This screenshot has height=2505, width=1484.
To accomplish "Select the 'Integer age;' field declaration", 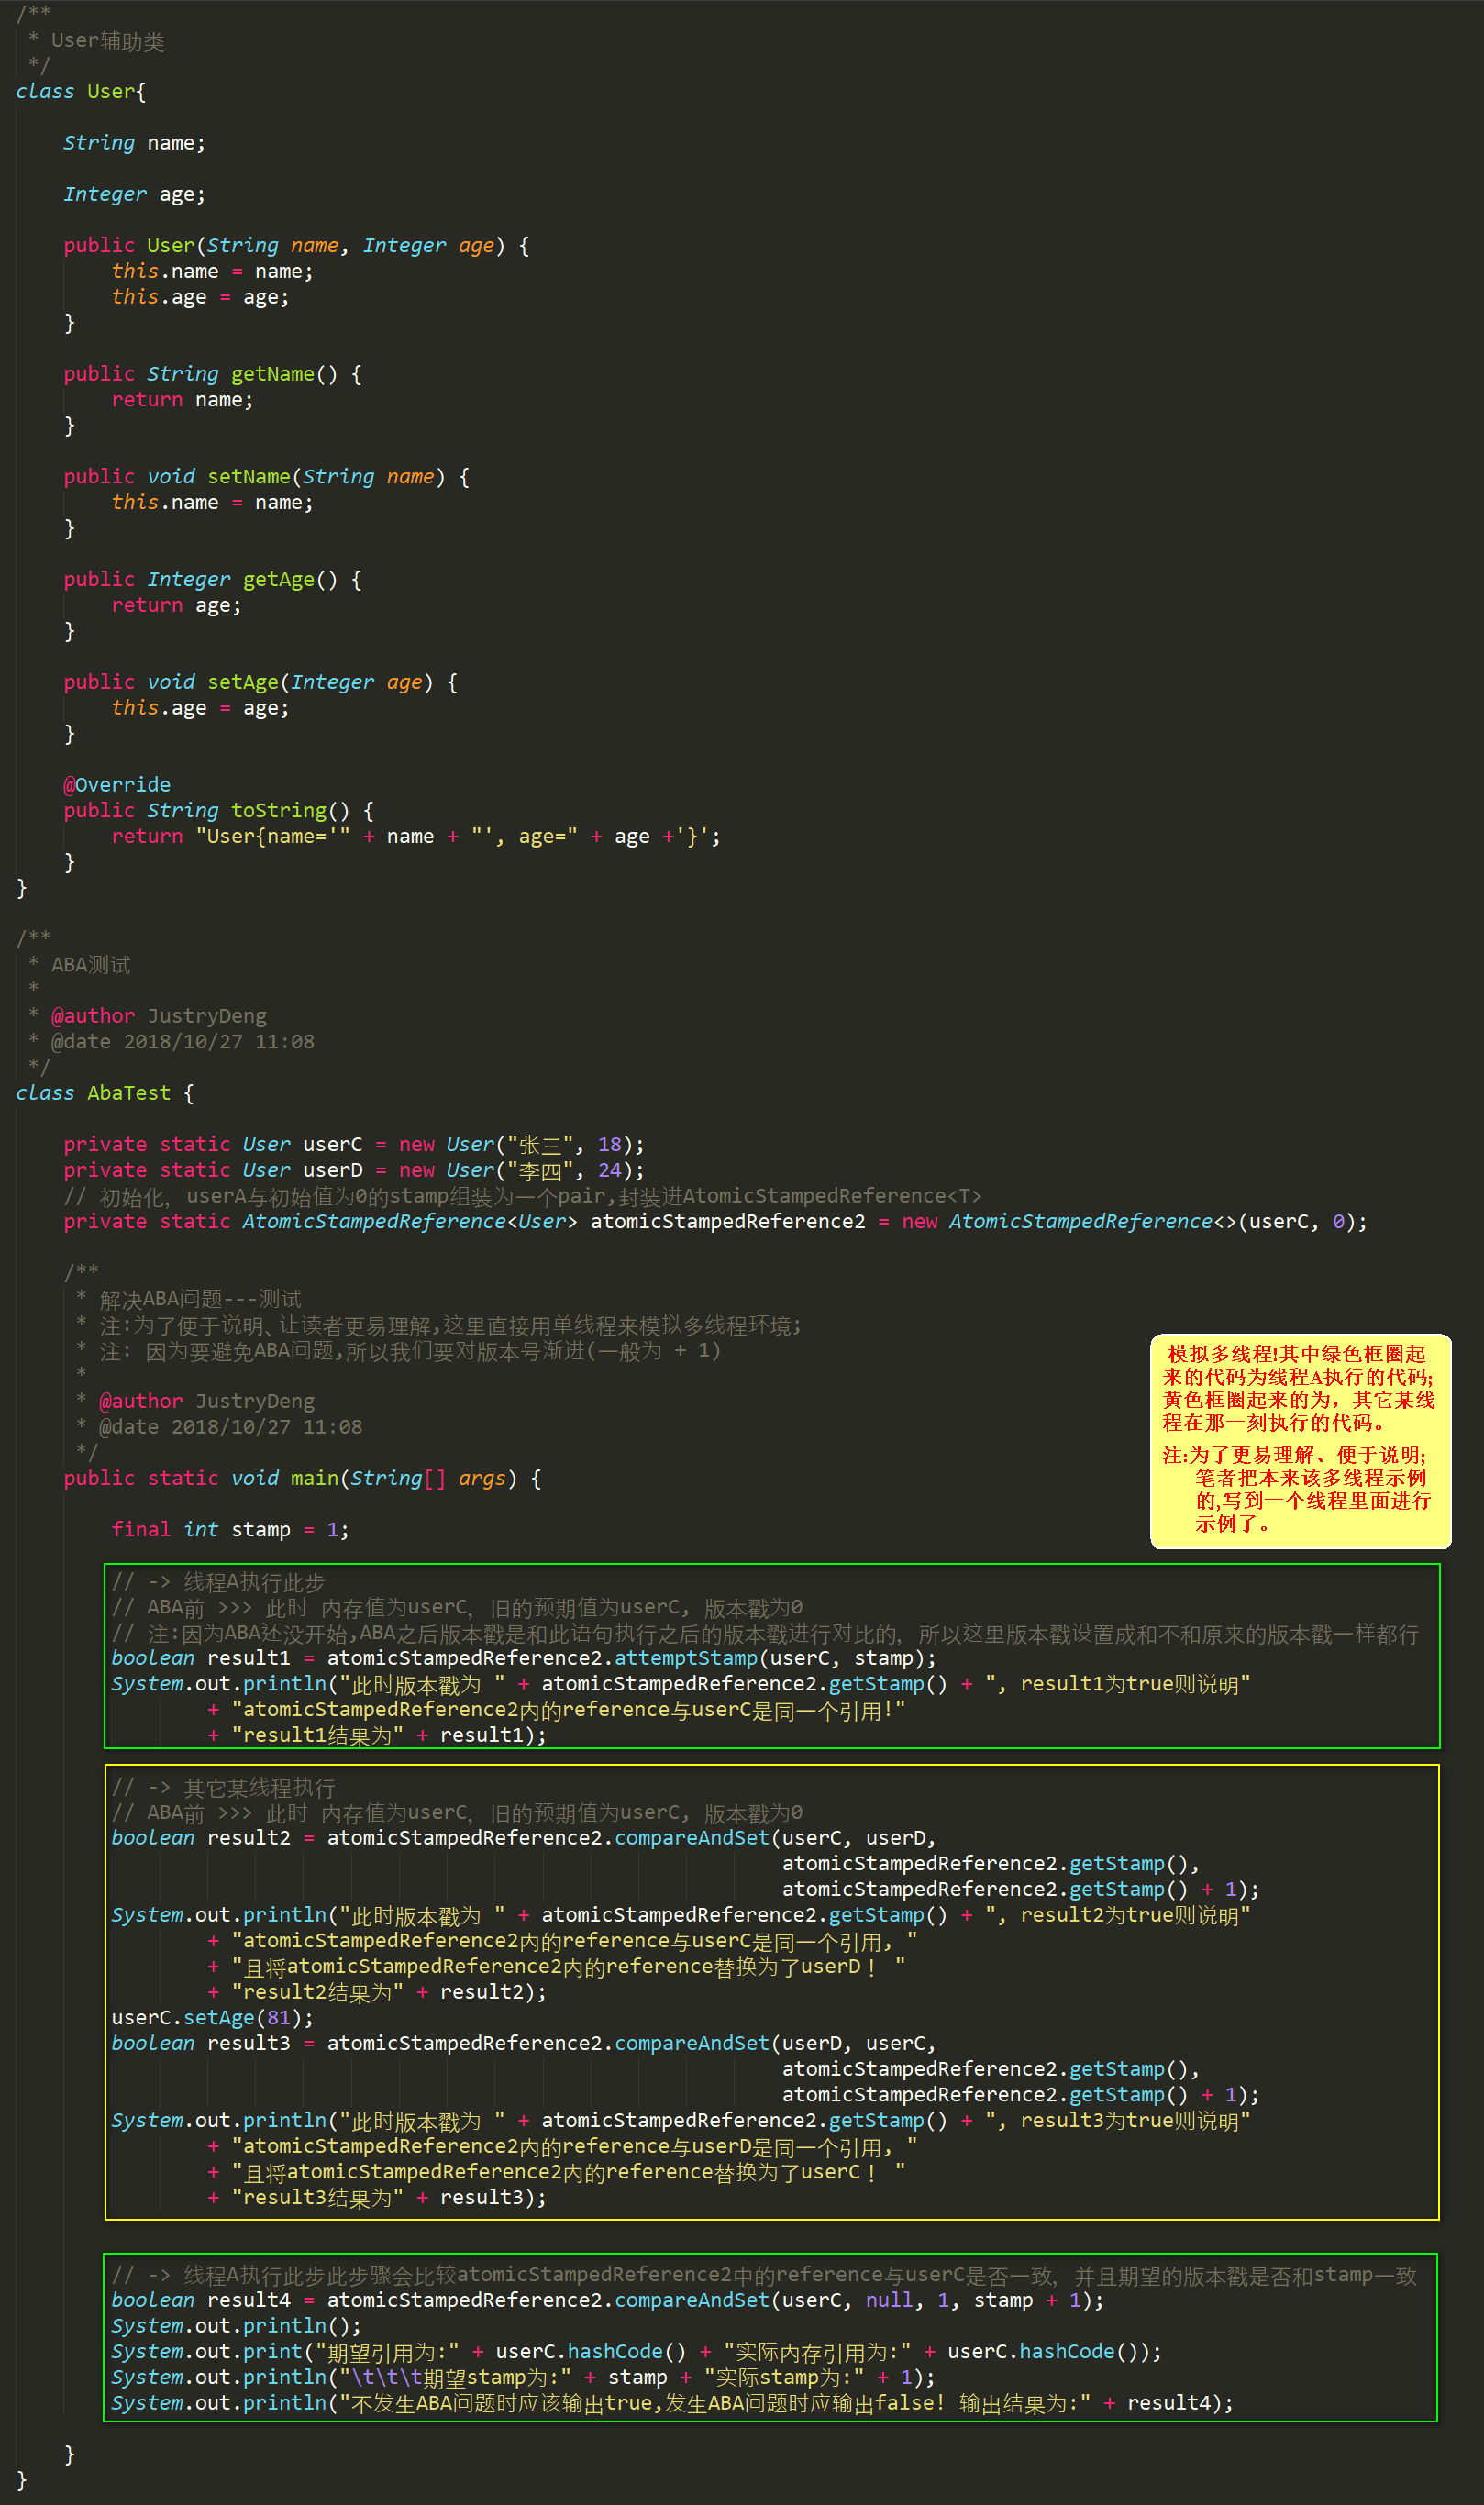I will click(x=134, y=194).
